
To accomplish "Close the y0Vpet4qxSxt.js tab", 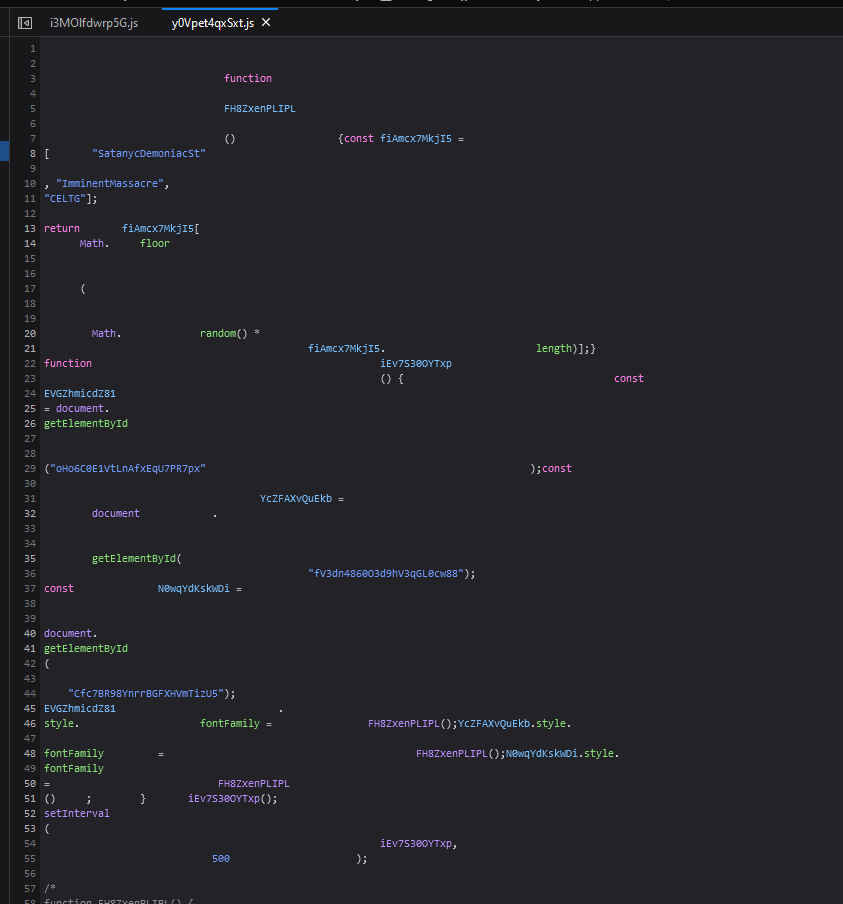I will point(264,22).
